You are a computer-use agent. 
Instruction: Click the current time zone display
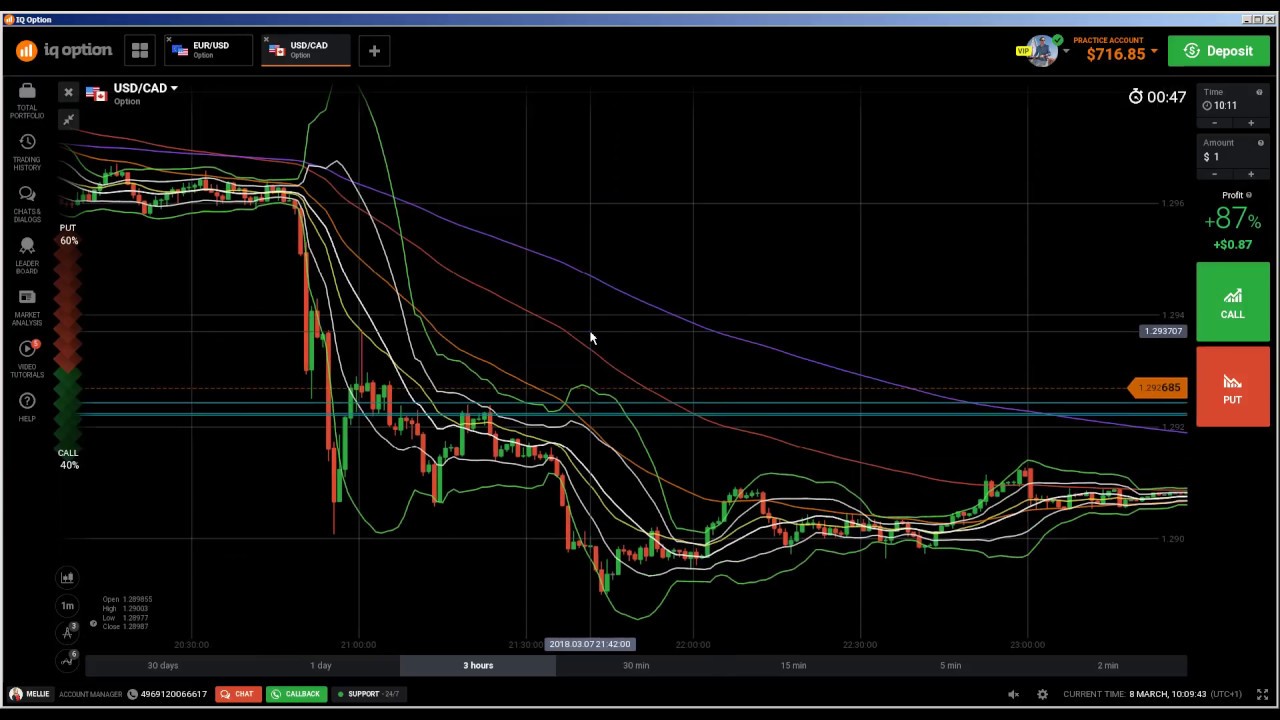pyautogui.click(x=1154, y=694)
